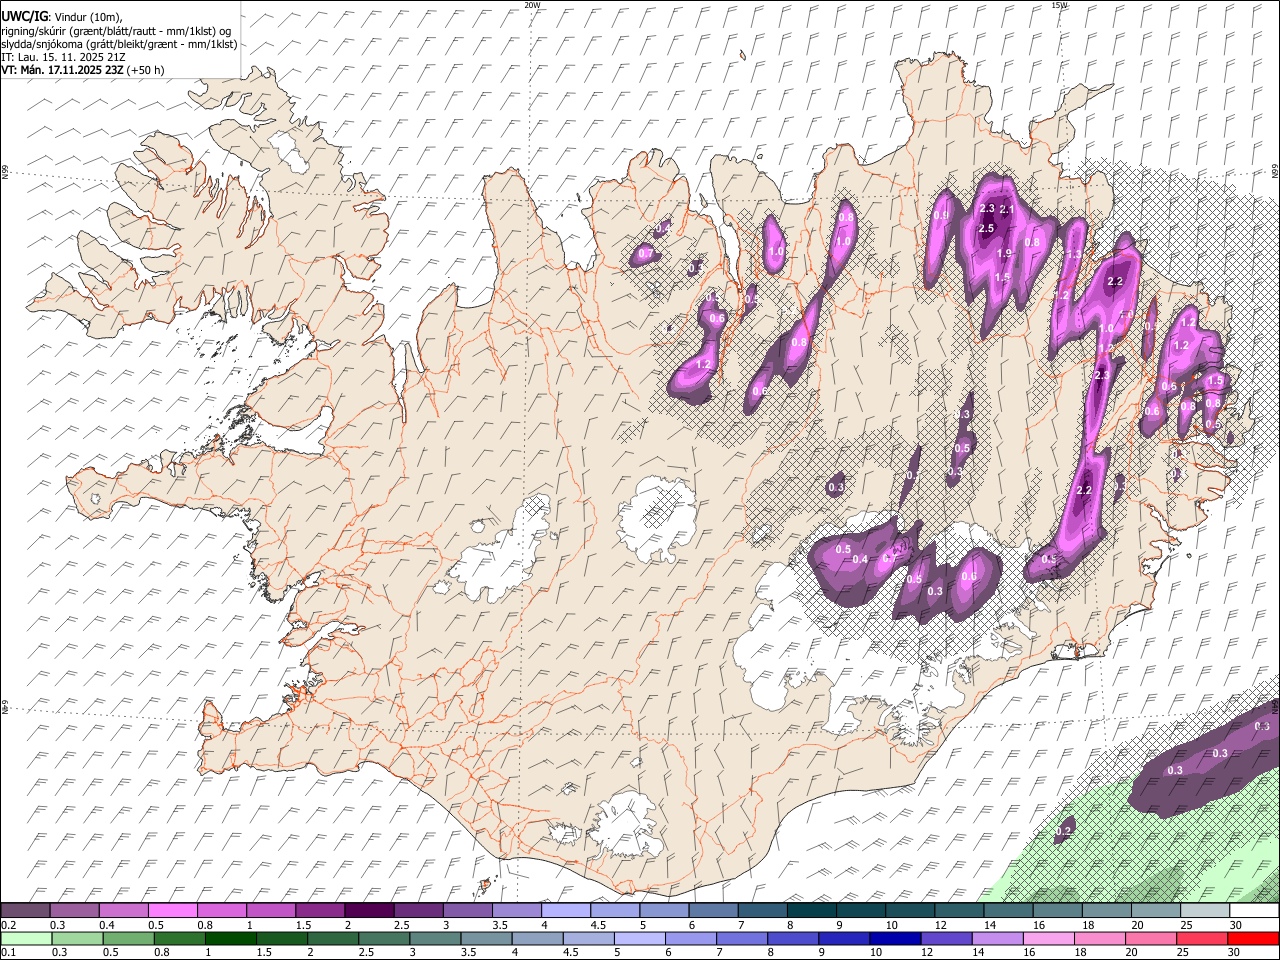
Task: Pick the lower legend swatch between 20 and 25
Action: [x=1151, y=939]
